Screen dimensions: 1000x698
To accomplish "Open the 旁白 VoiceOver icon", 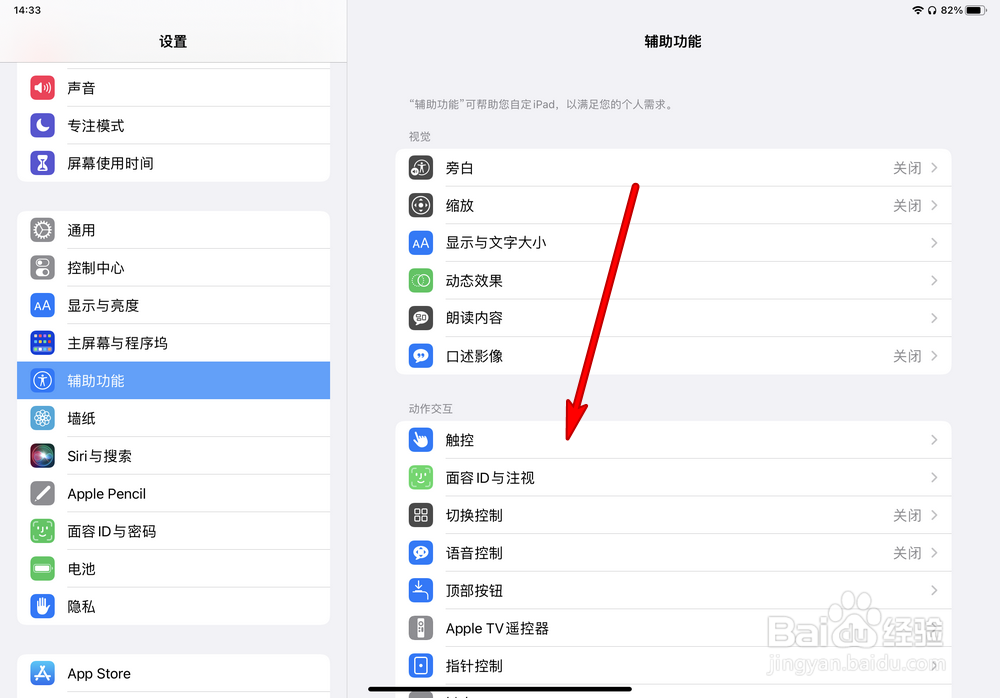I will 420,168.
